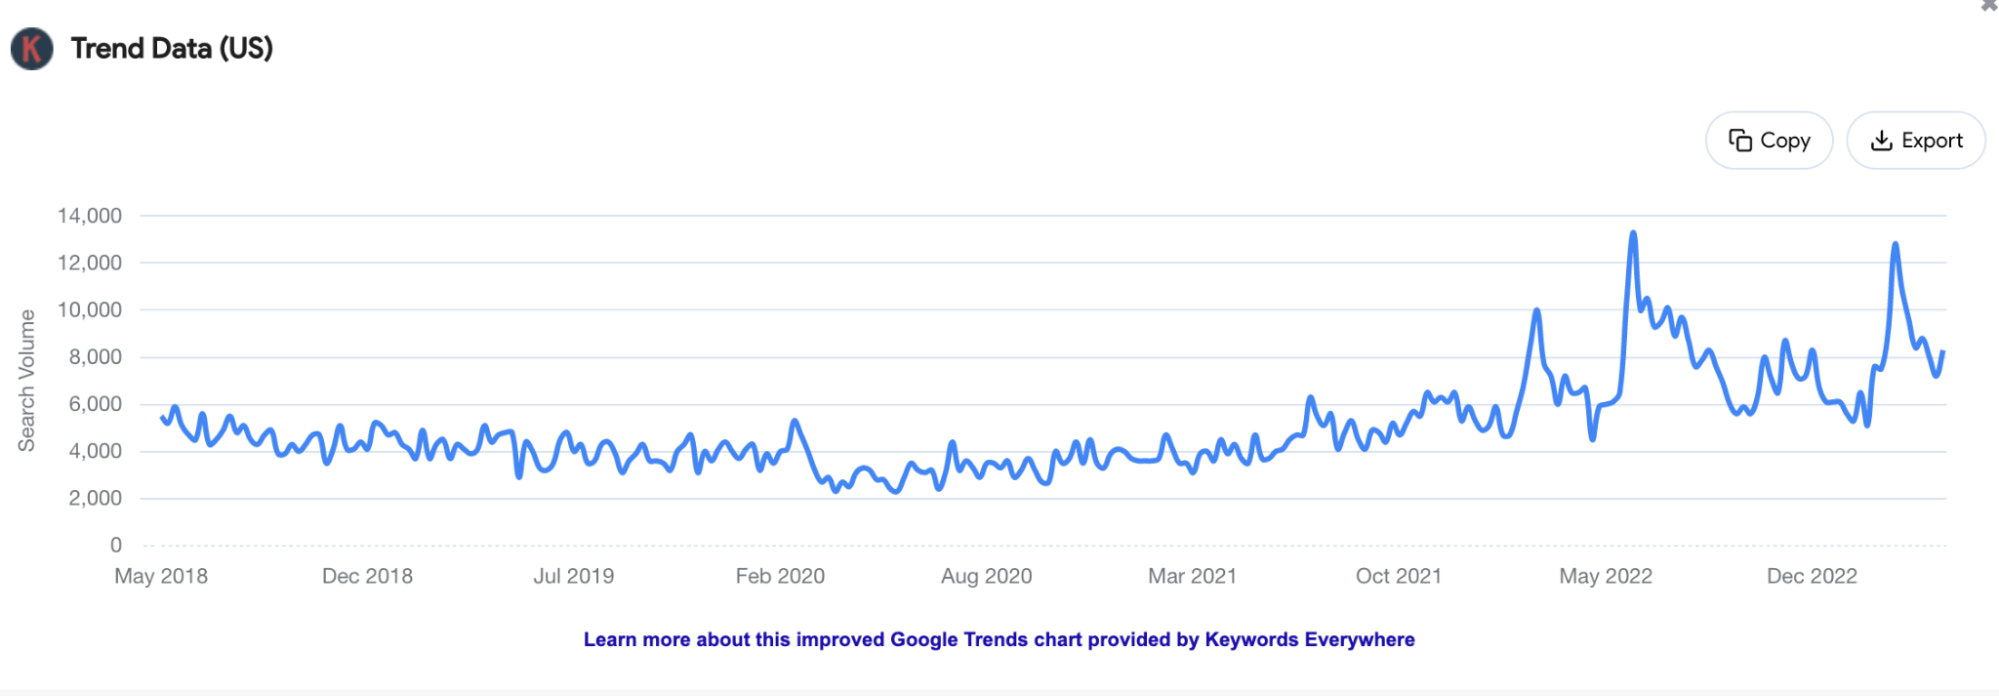
Task: Click the Dec 2018 x-axis label
Action: click(367, 576)
